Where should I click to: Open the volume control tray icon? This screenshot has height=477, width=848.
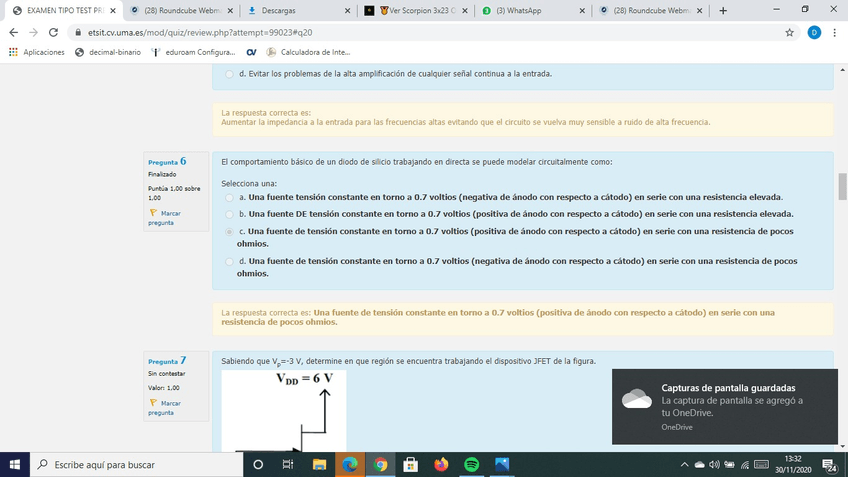[x=714, y=465]
